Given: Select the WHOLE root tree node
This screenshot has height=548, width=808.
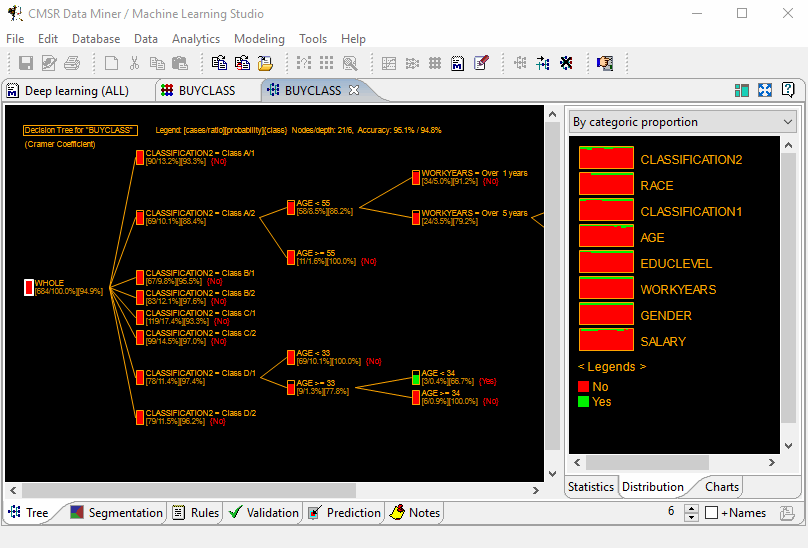Looking at the screenshot, I should 29,288.
